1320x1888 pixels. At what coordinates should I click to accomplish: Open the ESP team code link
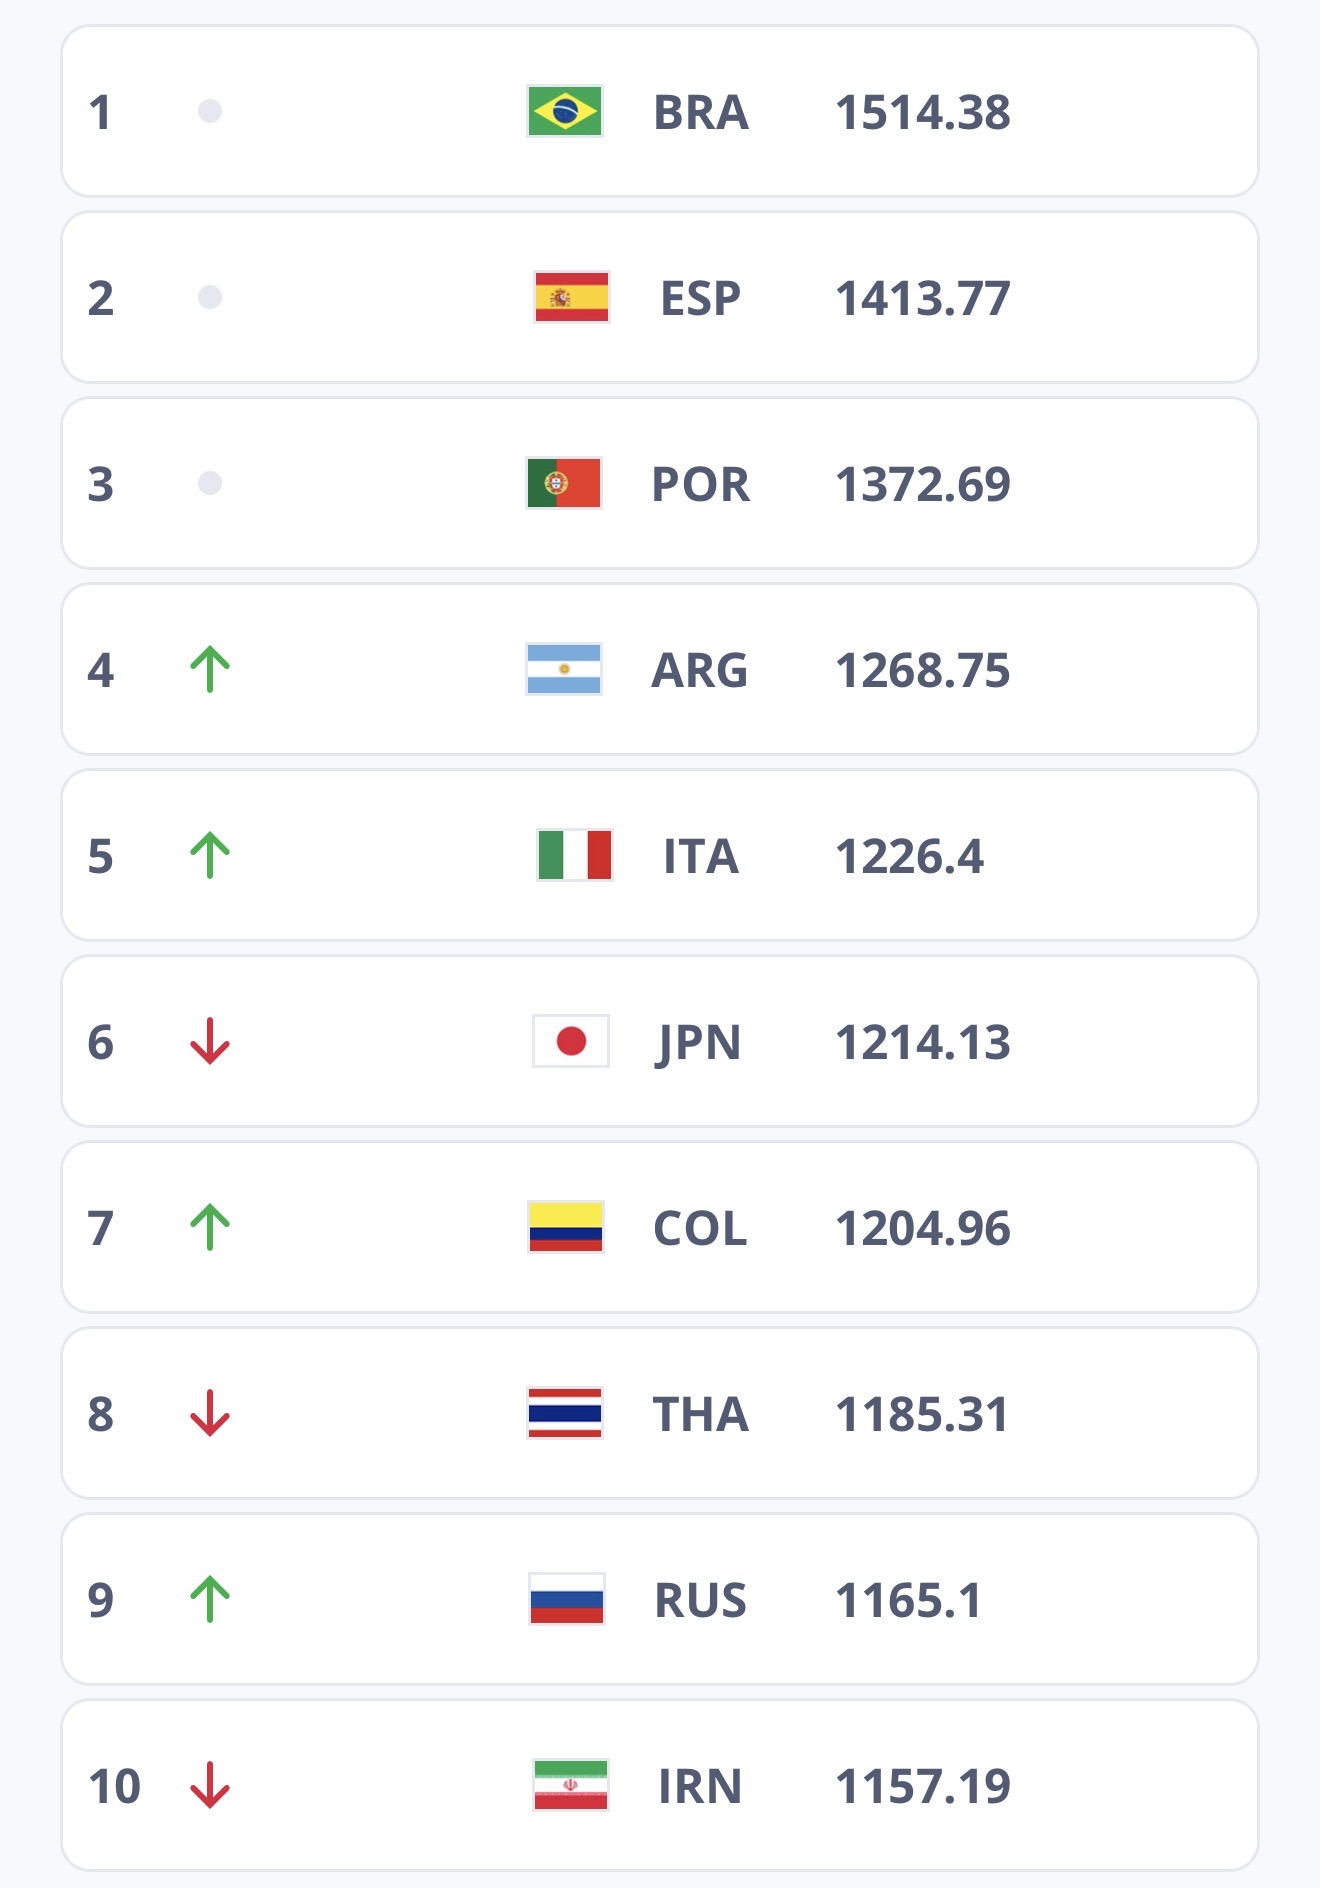tap(700, 298)
